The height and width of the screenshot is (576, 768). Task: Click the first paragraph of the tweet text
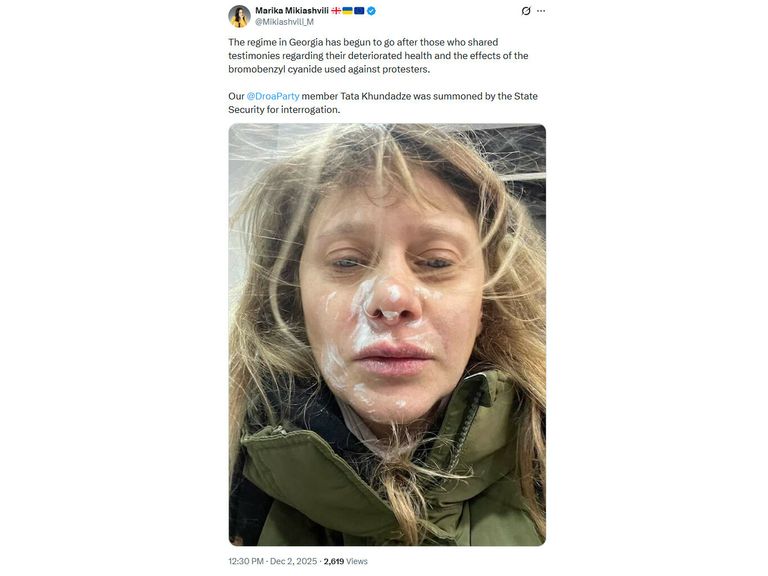click(x=380, y=56)
